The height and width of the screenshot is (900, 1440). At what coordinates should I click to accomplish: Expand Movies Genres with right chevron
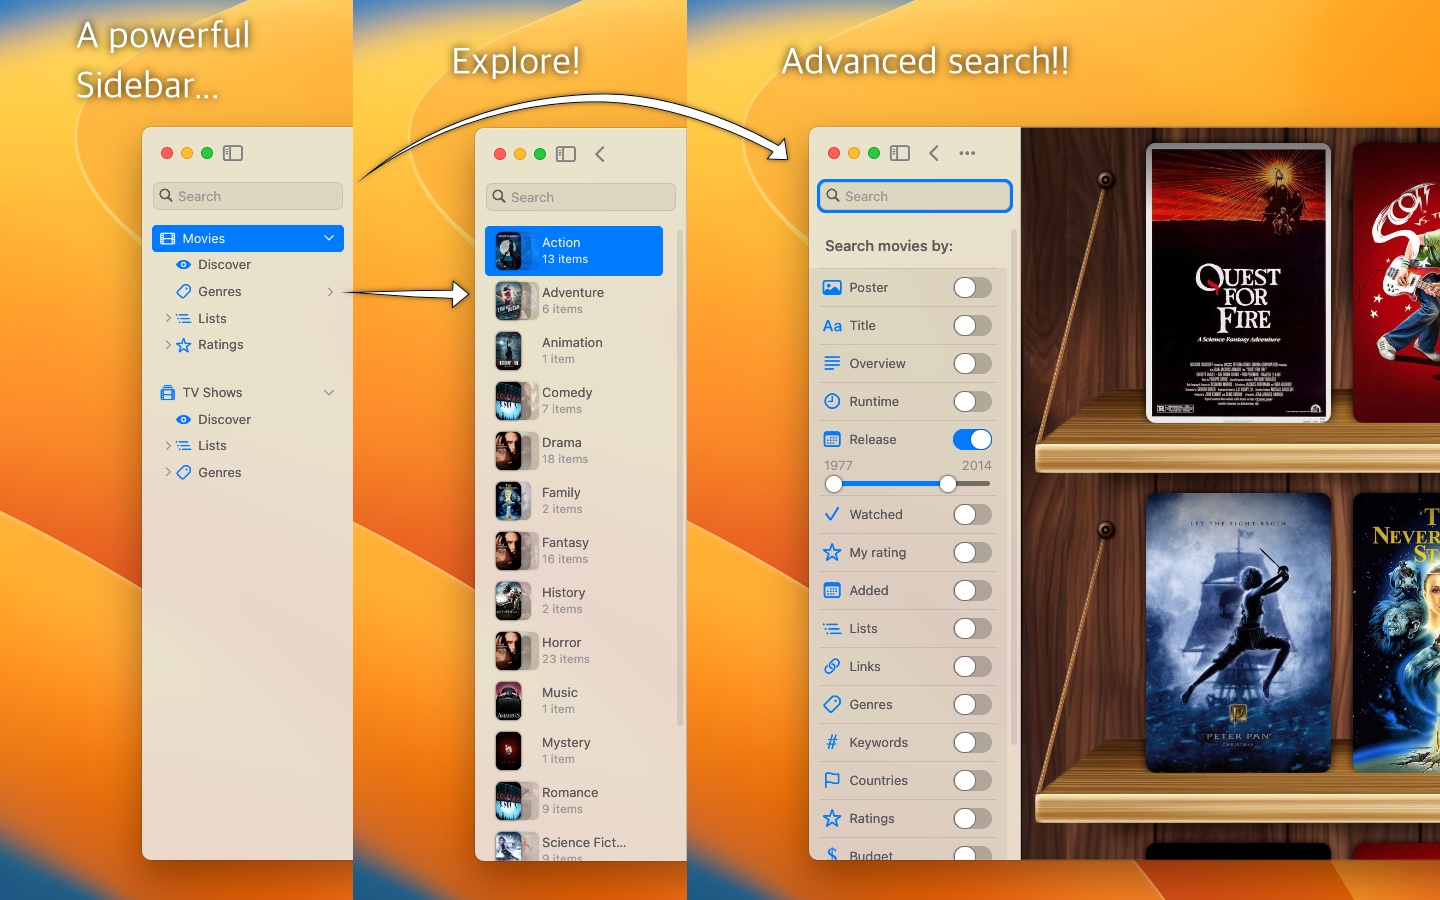tap(330, 292)
